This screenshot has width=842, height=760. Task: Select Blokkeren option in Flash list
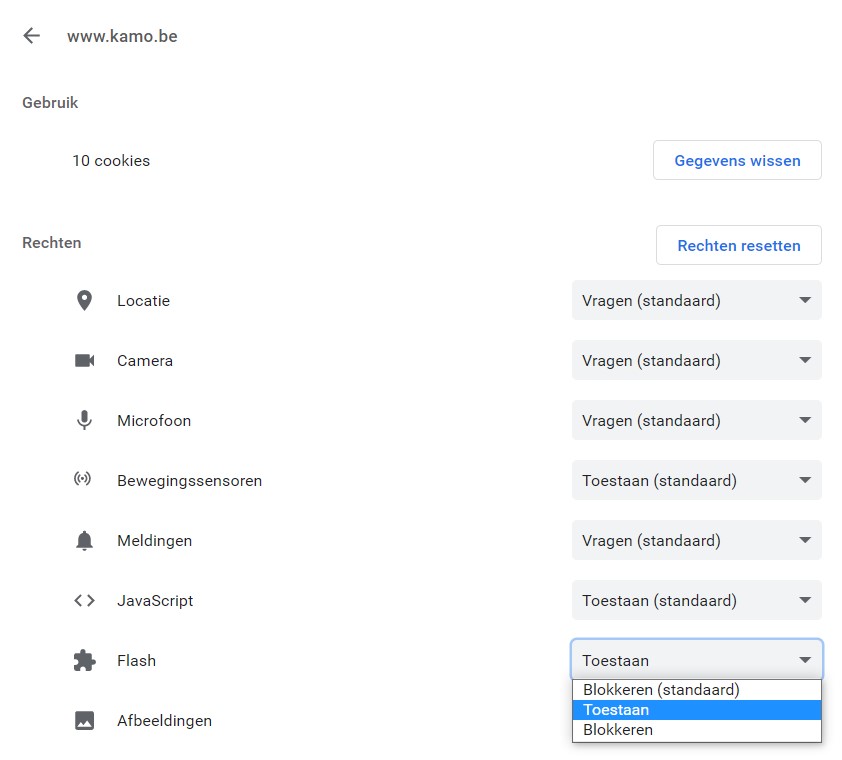point(696,730)
